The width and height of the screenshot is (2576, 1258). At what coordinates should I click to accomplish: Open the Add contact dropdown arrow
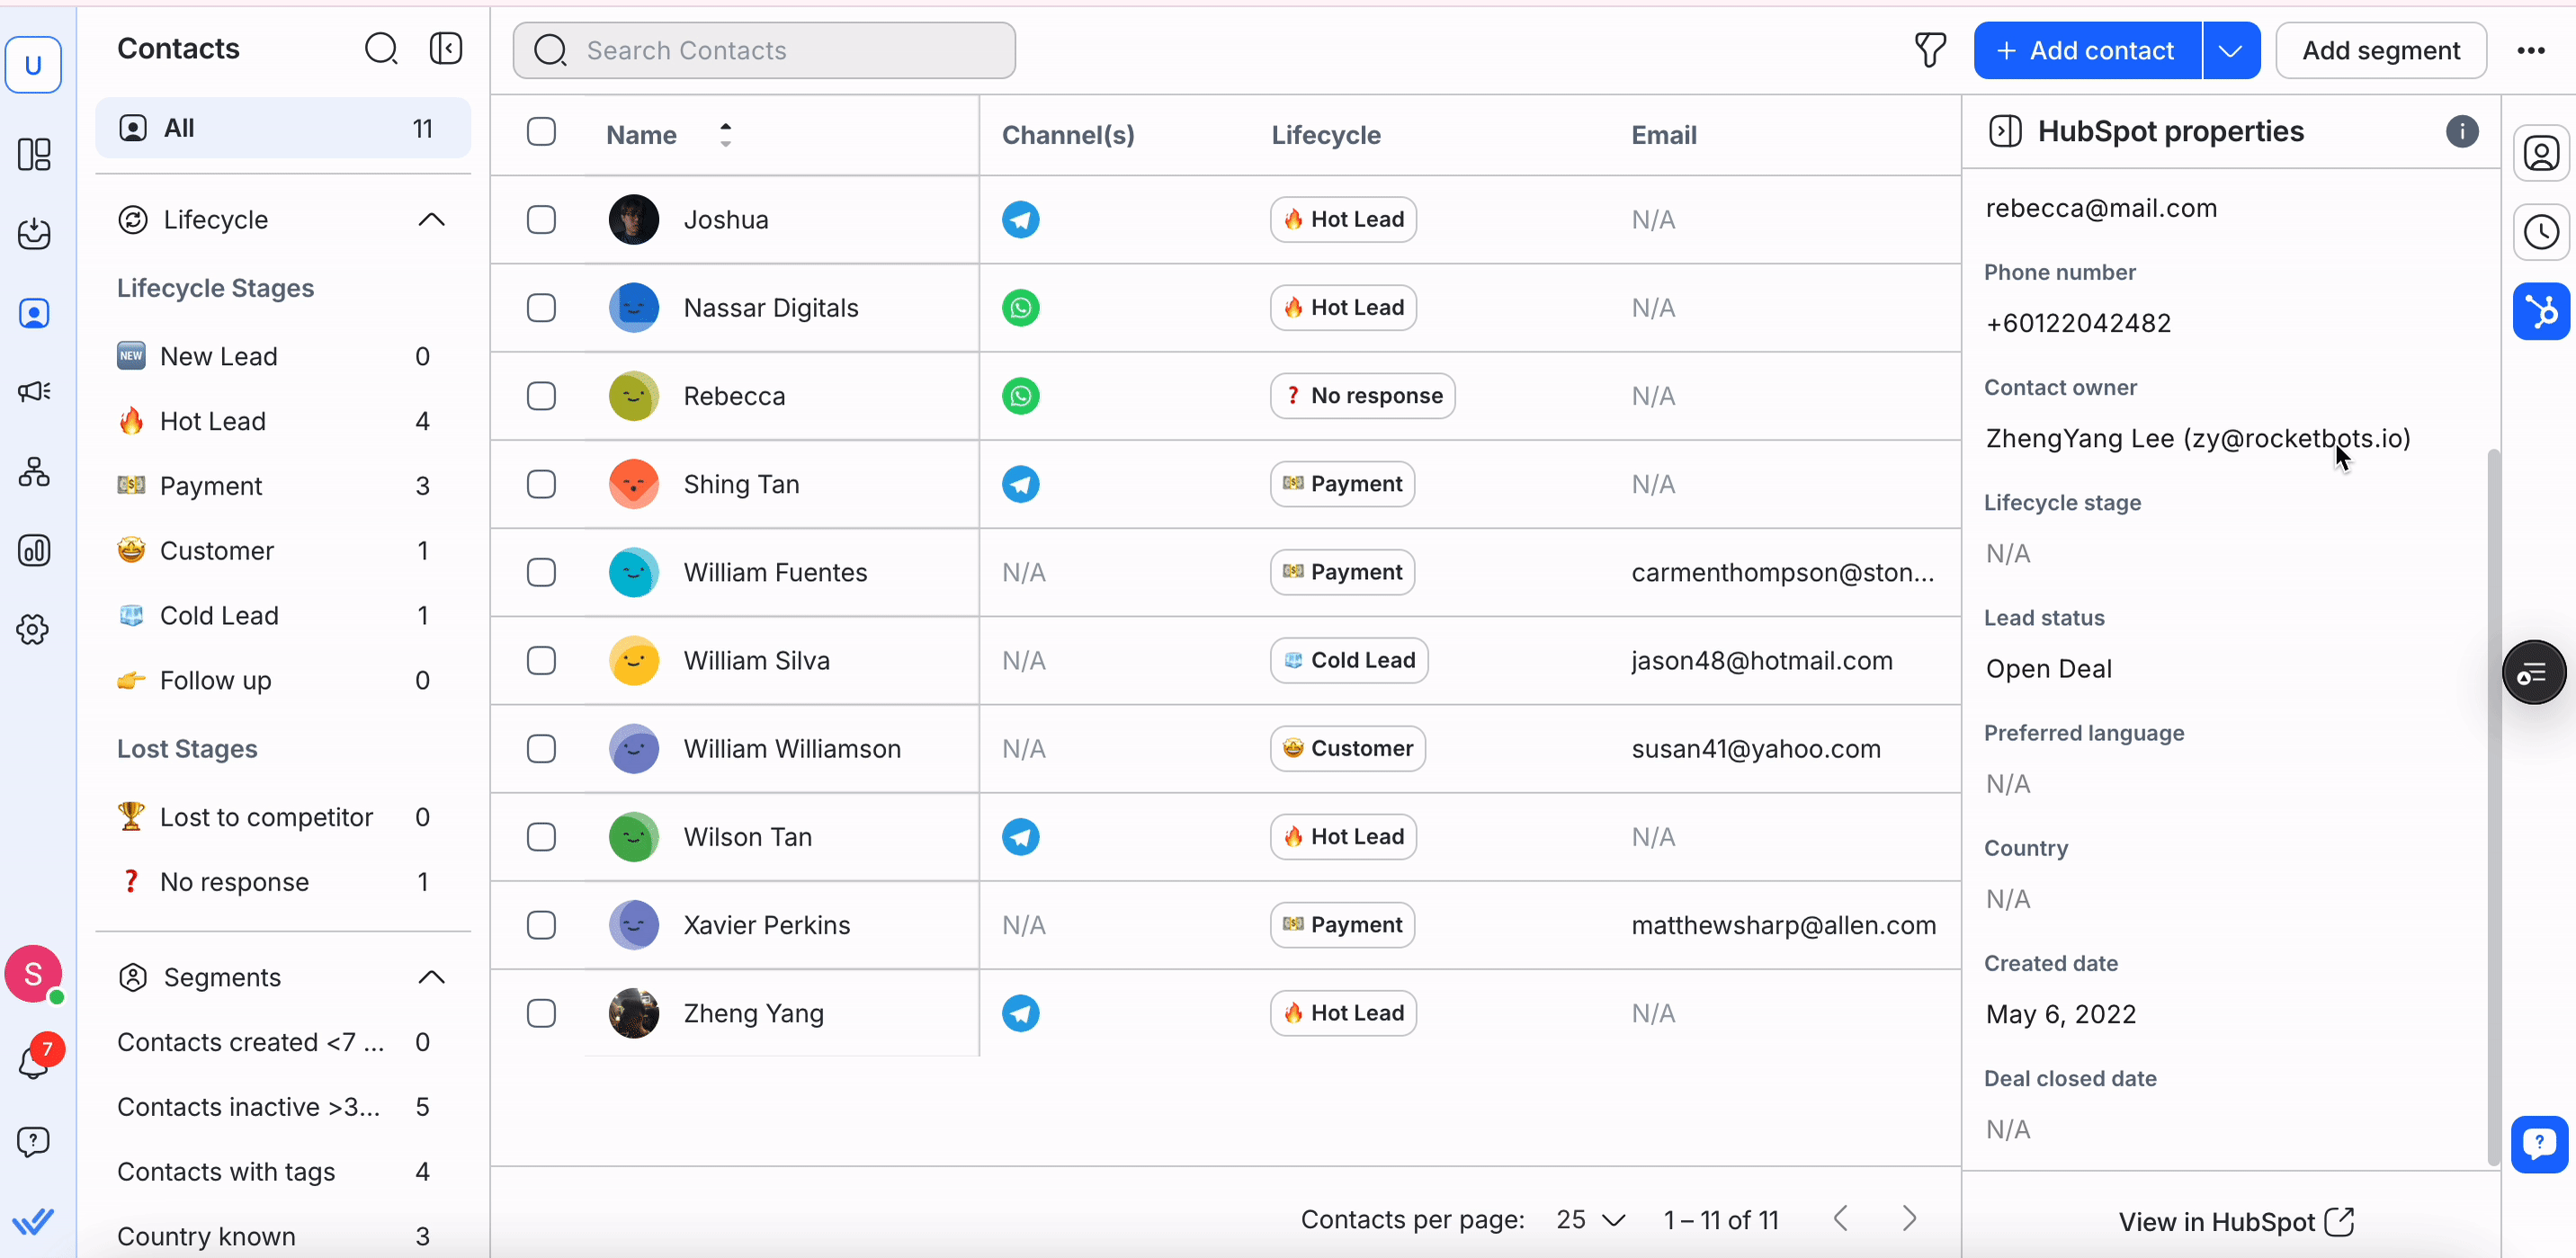coord(2230,50)
